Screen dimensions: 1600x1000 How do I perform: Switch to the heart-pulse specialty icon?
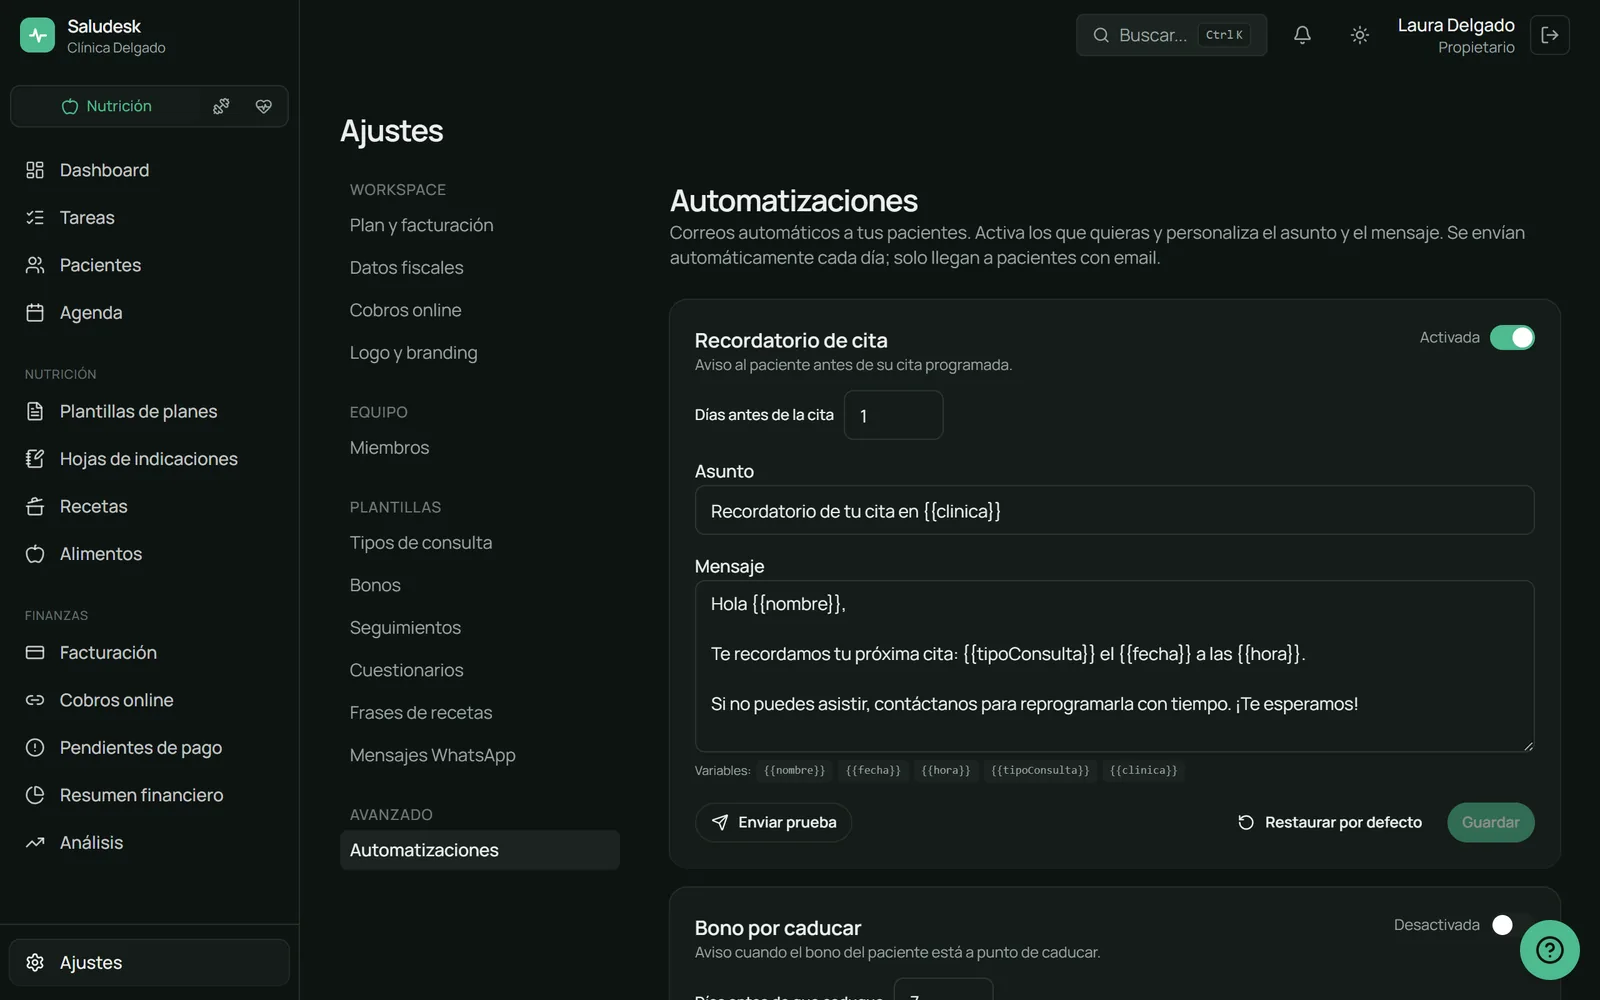264,106
